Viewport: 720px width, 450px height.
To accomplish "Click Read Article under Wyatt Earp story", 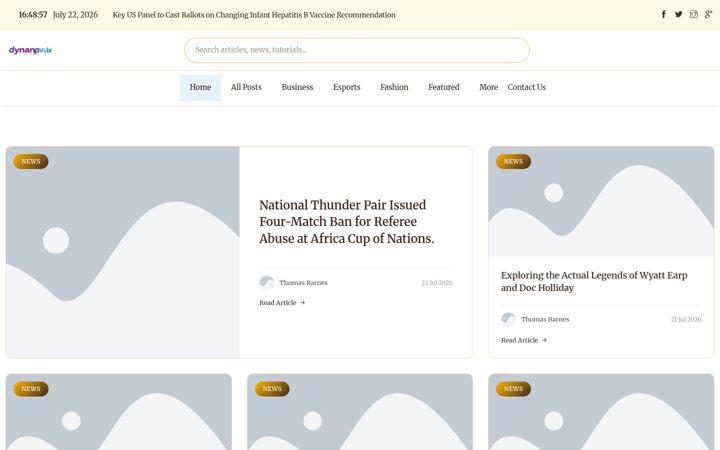I will click(x=519, y=340).
